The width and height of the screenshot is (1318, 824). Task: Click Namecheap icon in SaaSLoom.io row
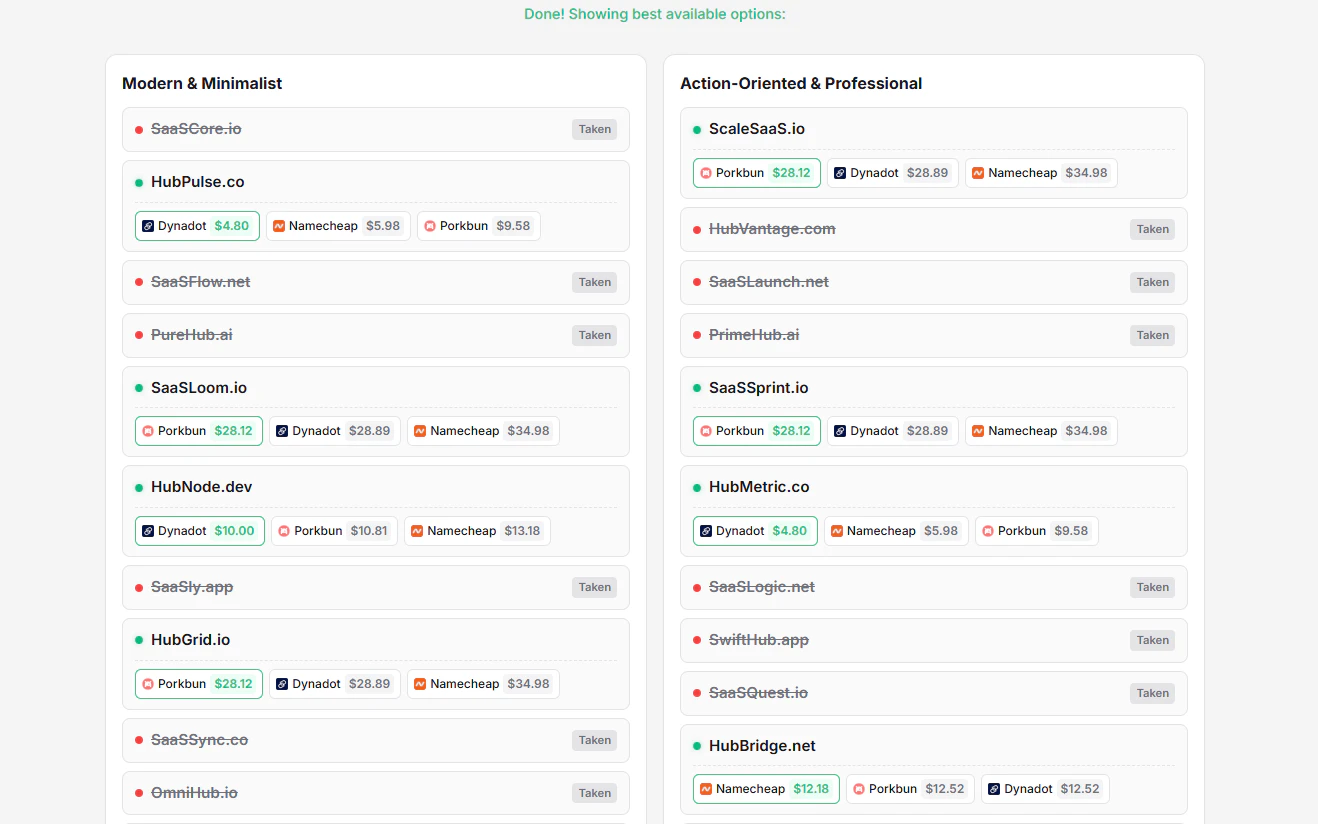pos(420,431)
